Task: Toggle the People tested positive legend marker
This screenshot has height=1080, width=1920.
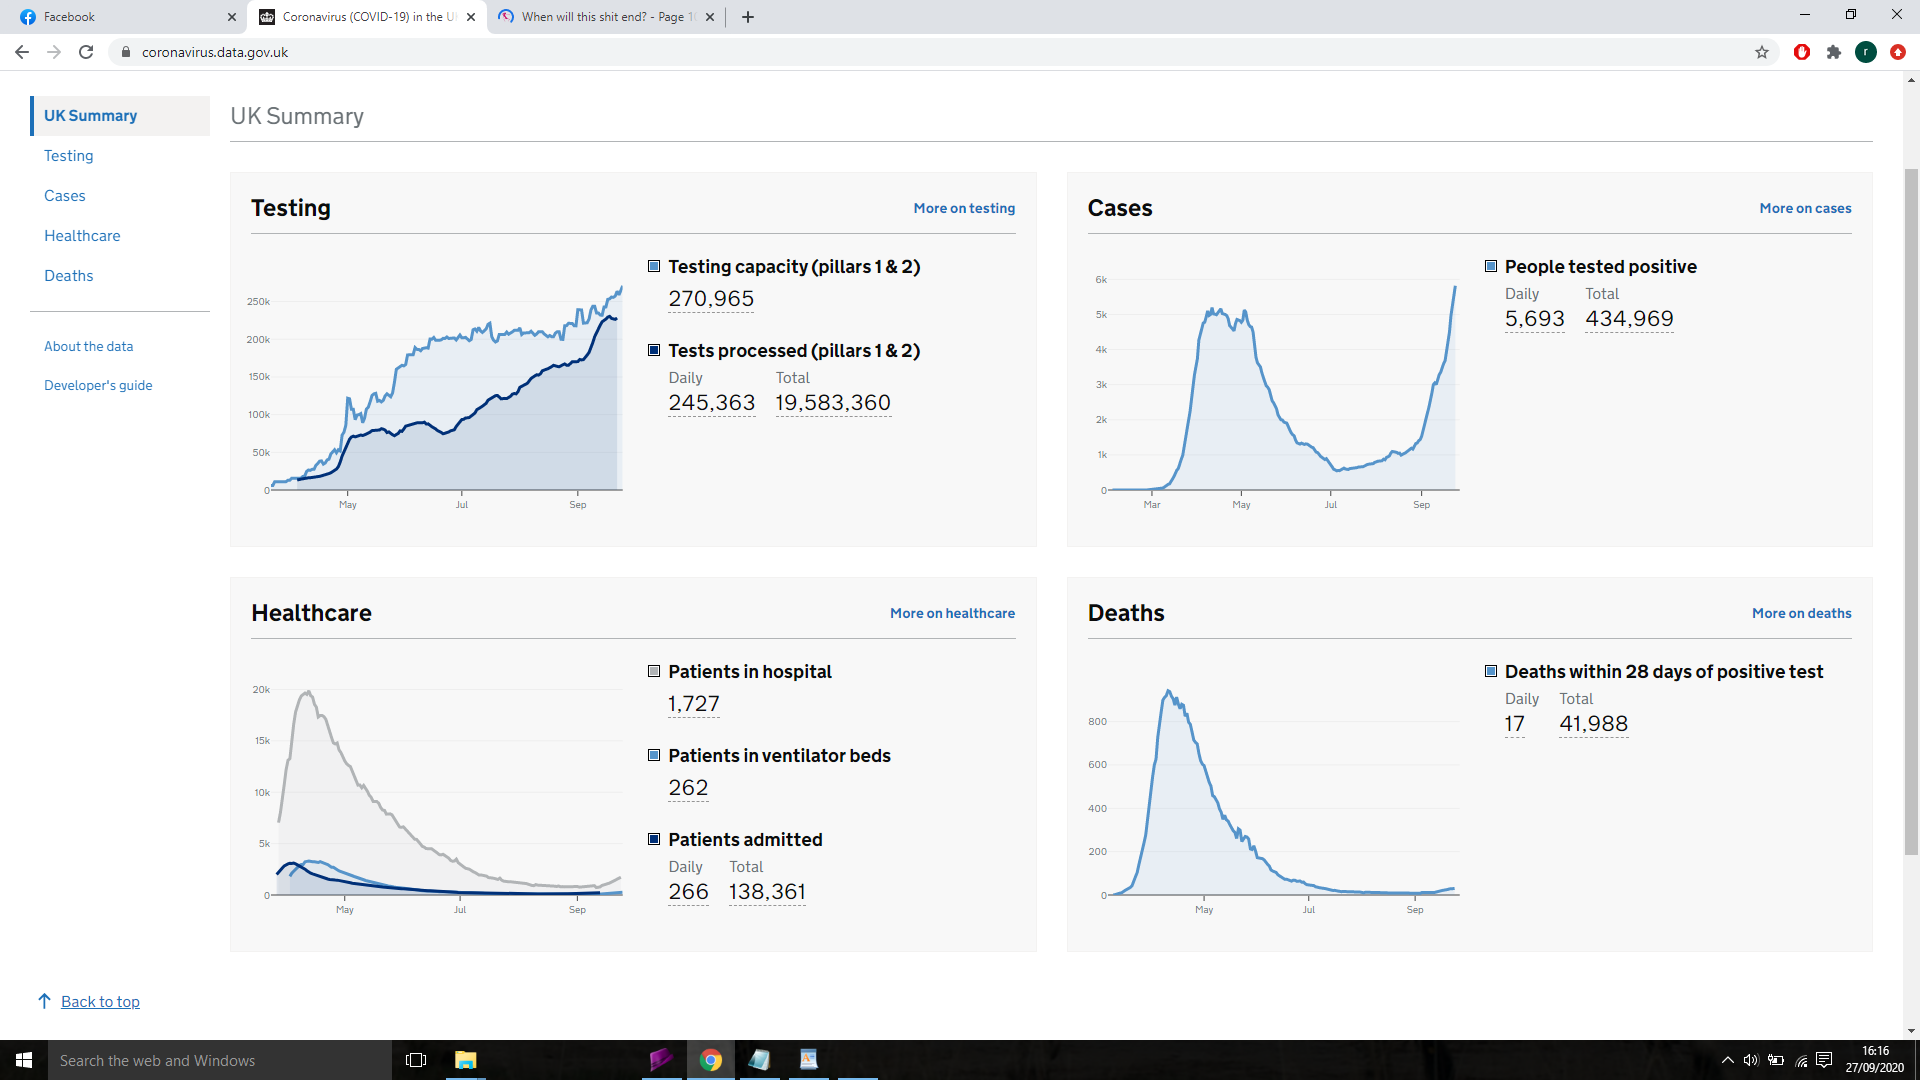Action: pos(1491,266)
